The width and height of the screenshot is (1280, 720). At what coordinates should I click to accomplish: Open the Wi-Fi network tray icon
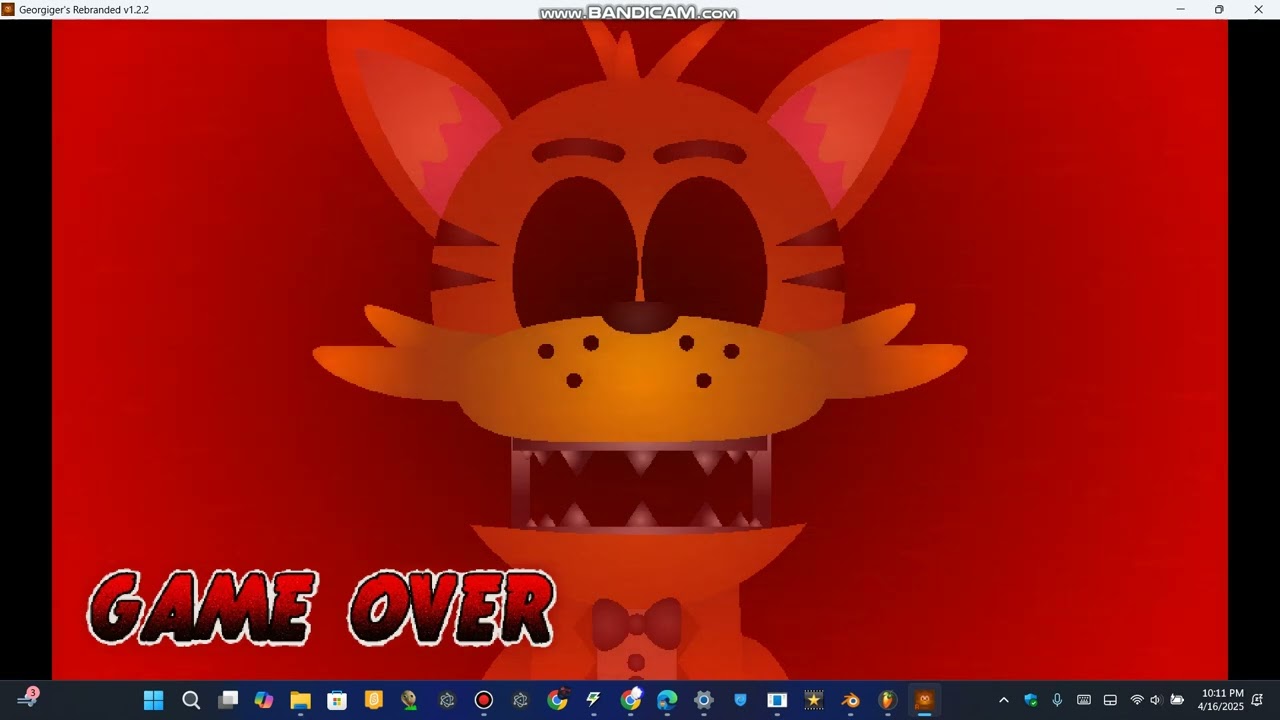[1137, 700]
